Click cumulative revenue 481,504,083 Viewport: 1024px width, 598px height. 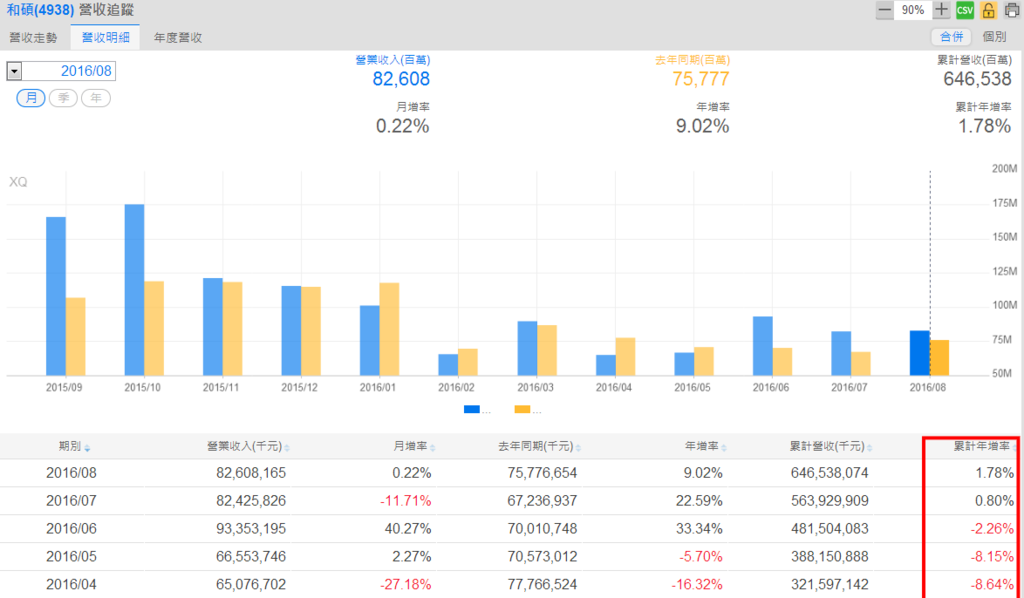[x=829, y=528]
